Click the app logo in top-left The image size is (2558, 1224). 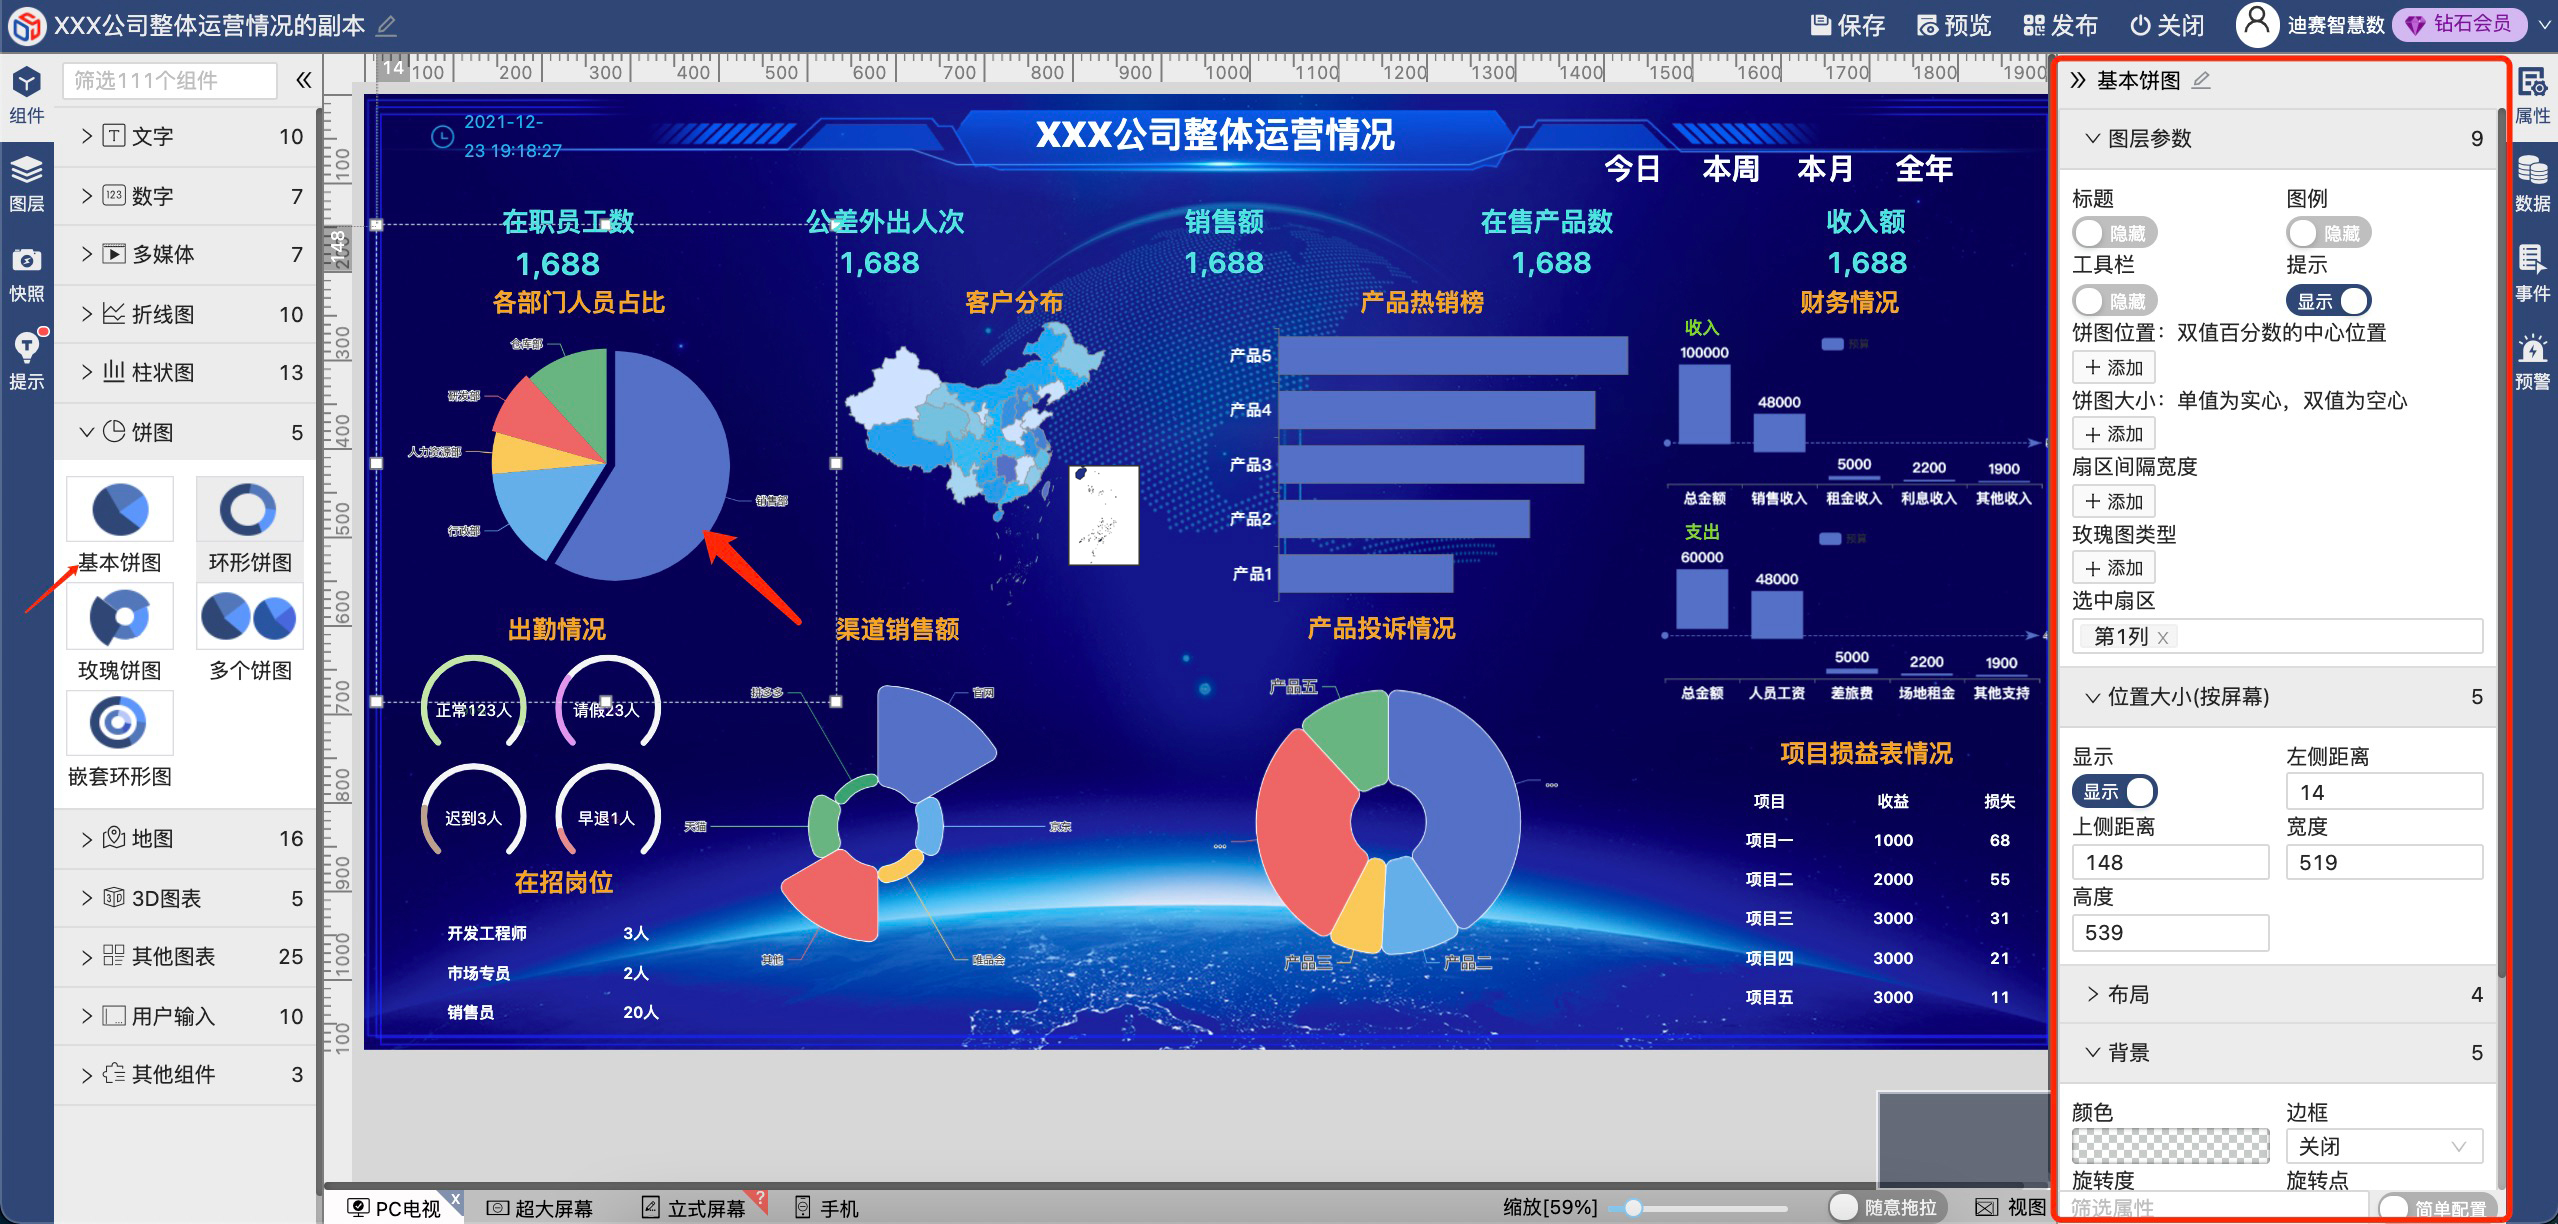click(x=26, y=25)
